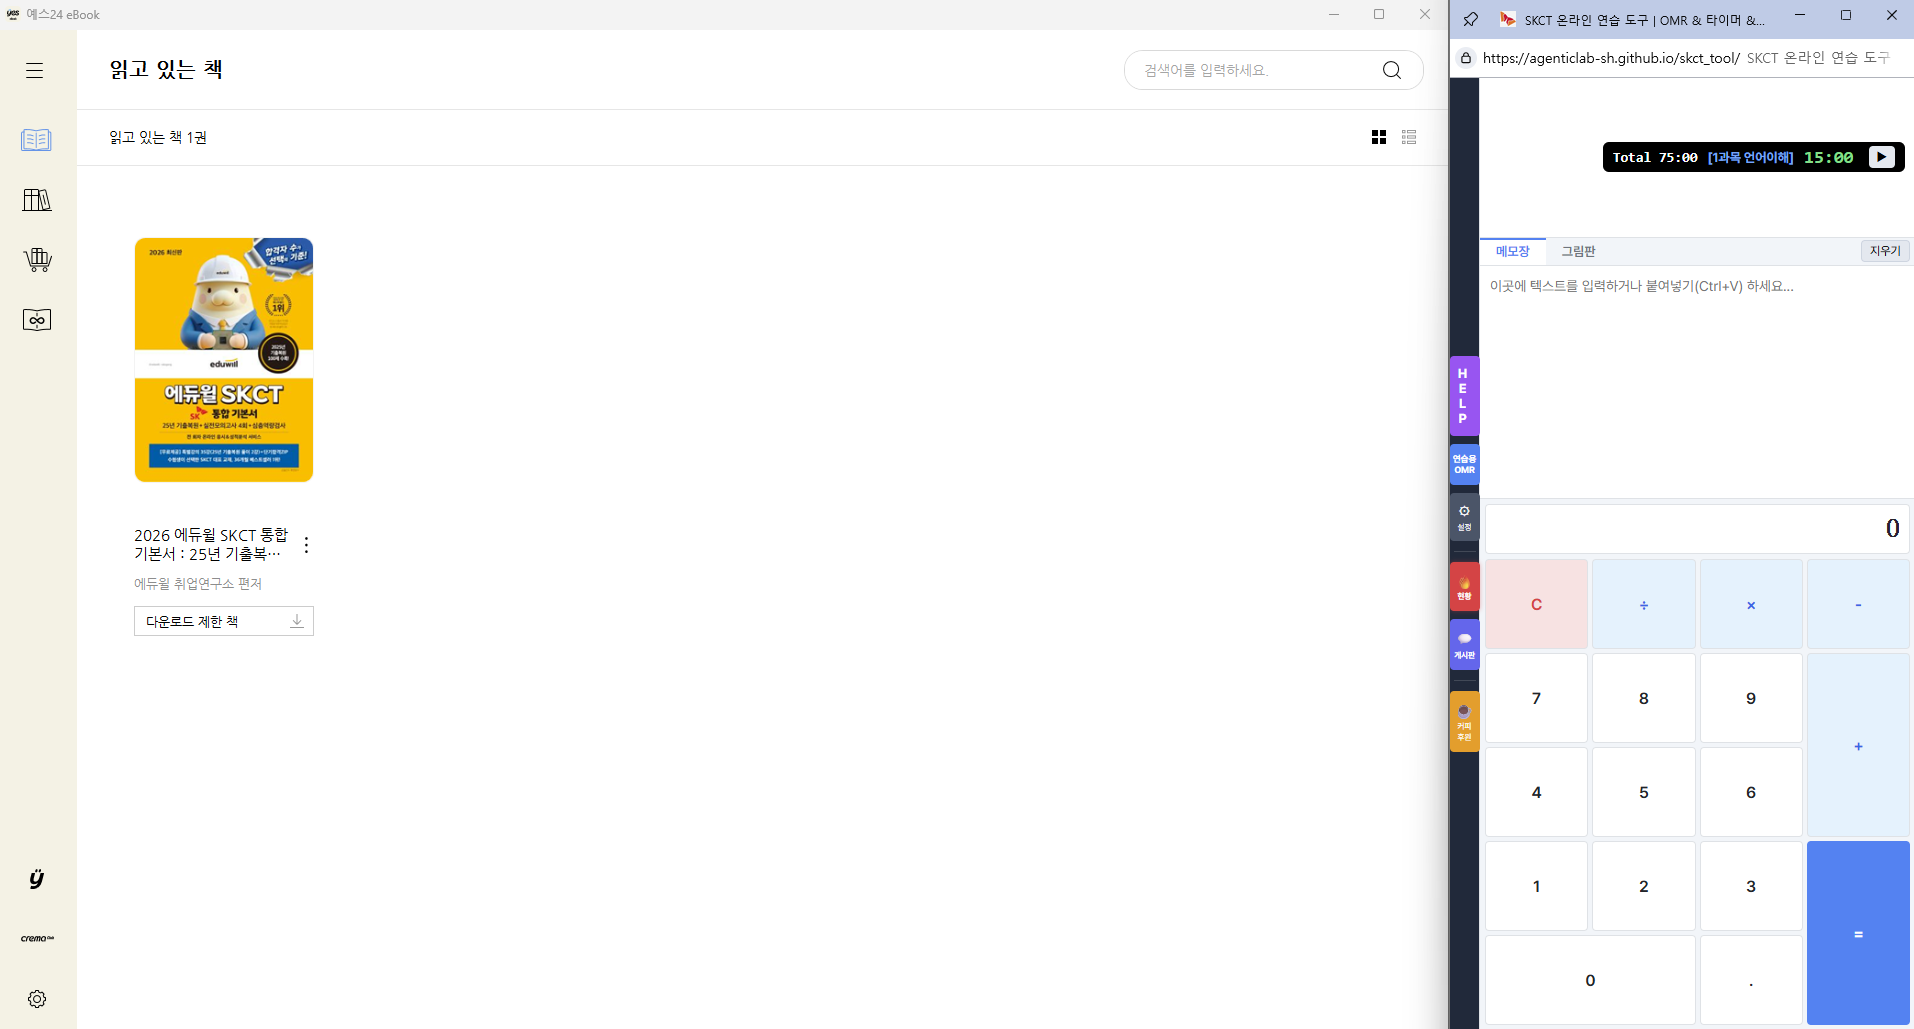Open the 에듀윌 SKCT book cover thumbnail
This screenshot has width=1914, height=1029.
tap(224, 360)
